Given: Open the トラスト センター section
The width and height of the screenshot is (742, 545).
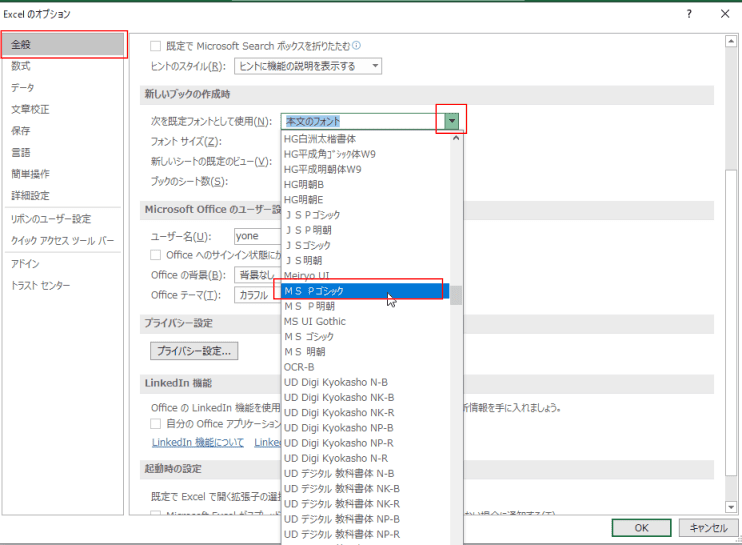Looking at the screenshot, I should tap(40, 286).
